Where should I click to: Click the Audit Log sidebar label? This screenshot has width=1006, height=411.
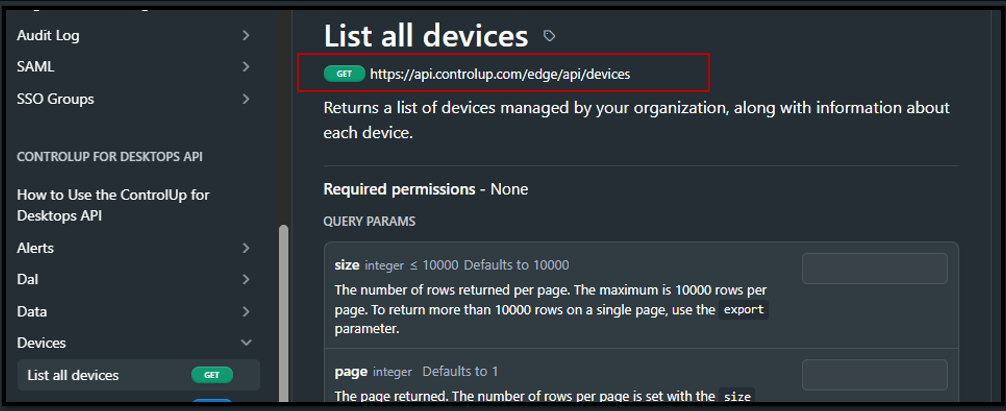coord(48,35)
